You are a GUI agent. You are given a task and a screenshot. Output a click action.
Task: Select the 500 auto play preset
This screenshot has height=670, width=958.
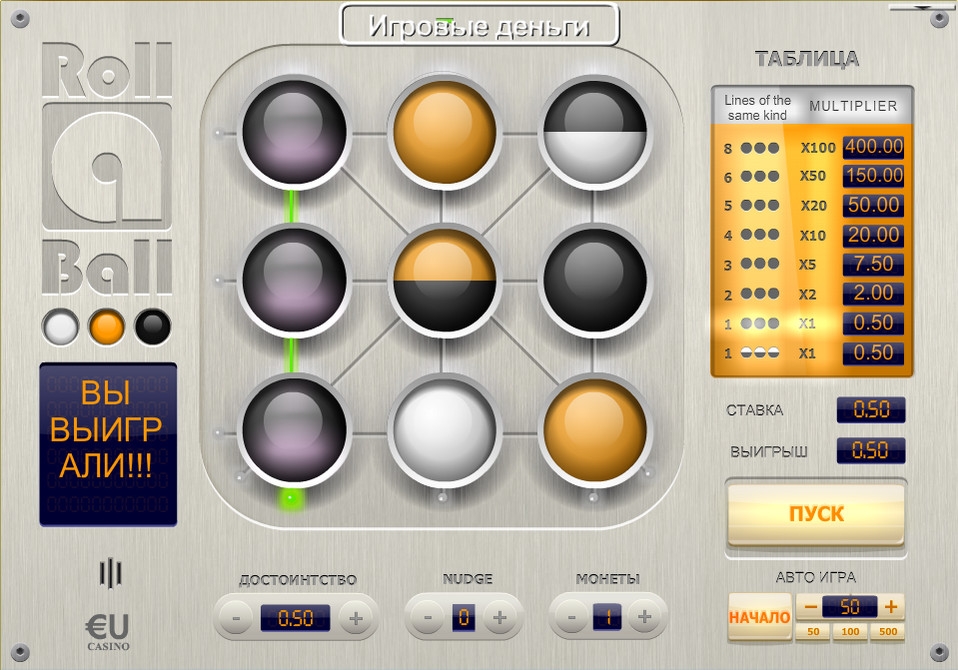[x=888, y=632]
